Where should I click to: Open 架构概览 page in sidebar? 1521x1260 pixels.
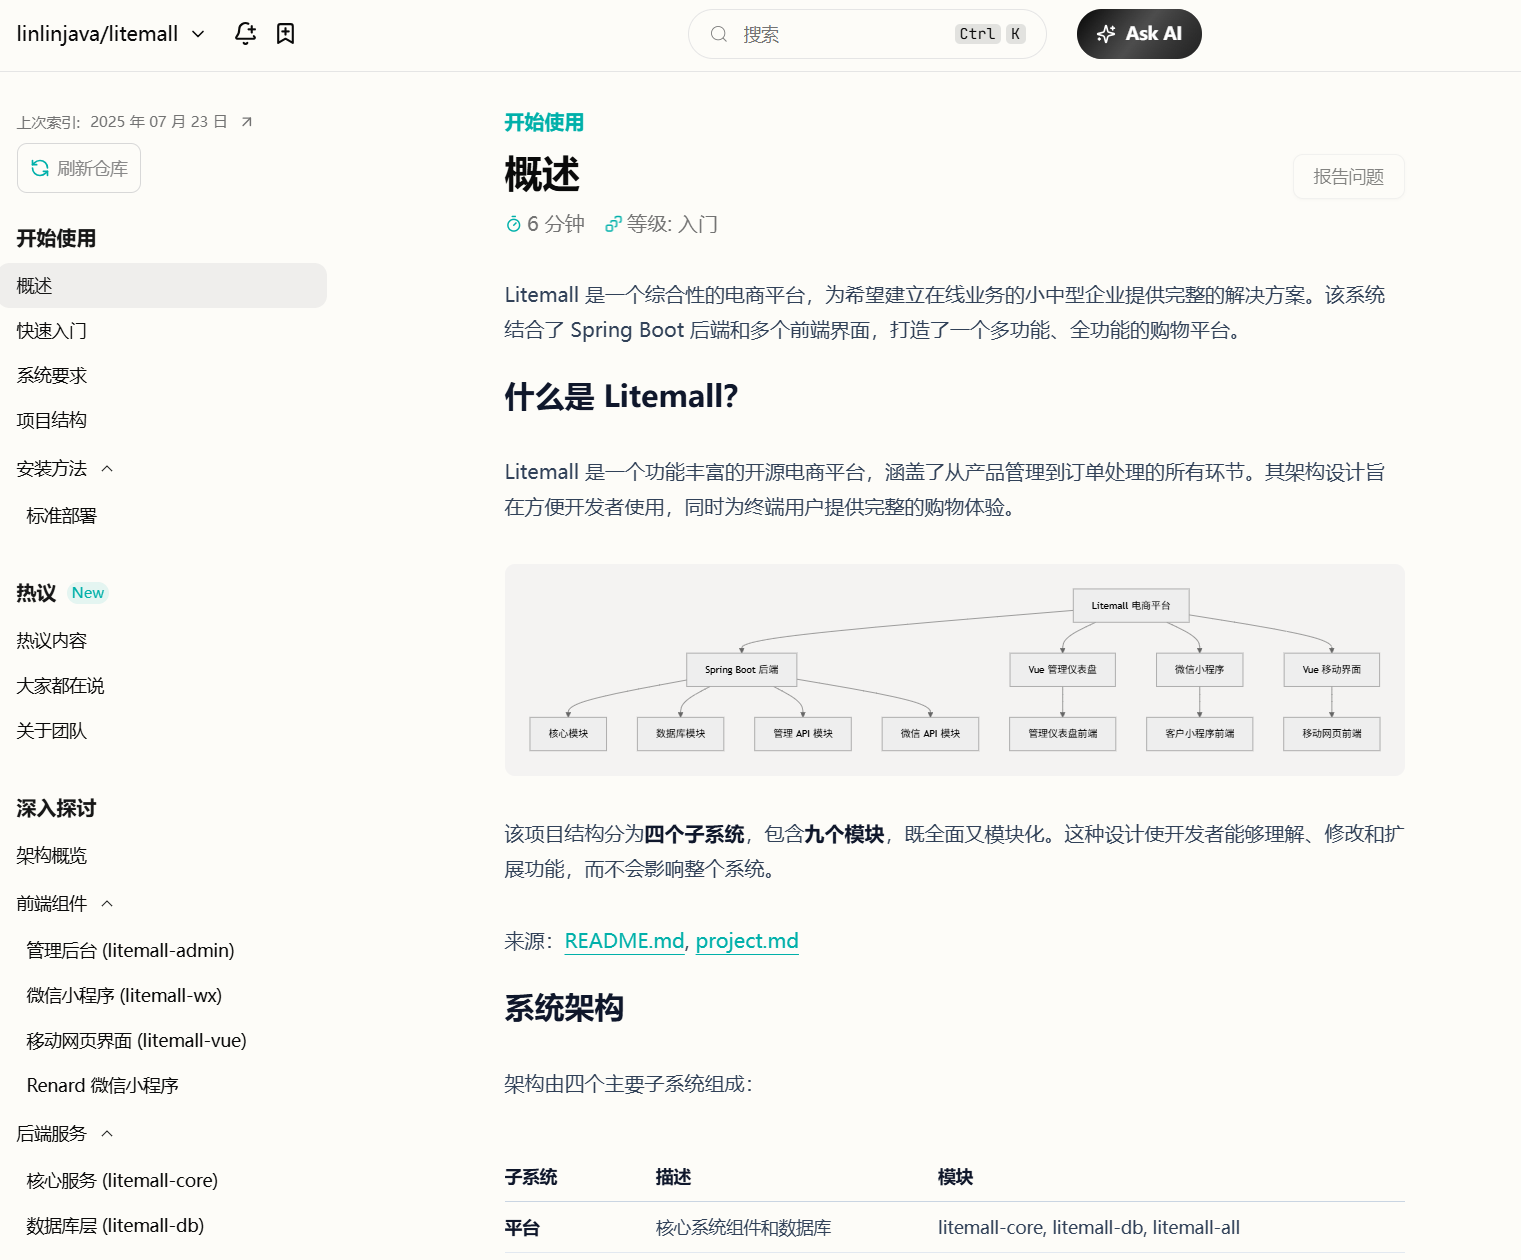(x=52, y=856)
